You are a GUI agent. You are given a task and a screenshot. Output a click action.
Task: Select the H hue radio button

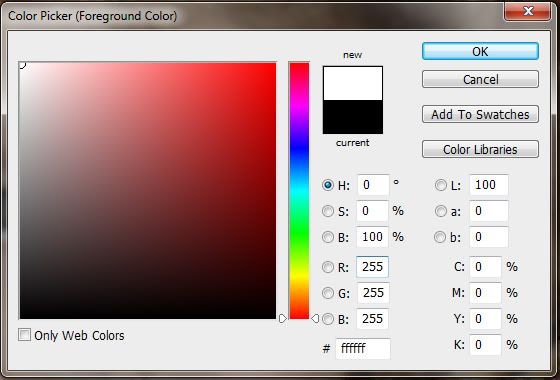328,185
